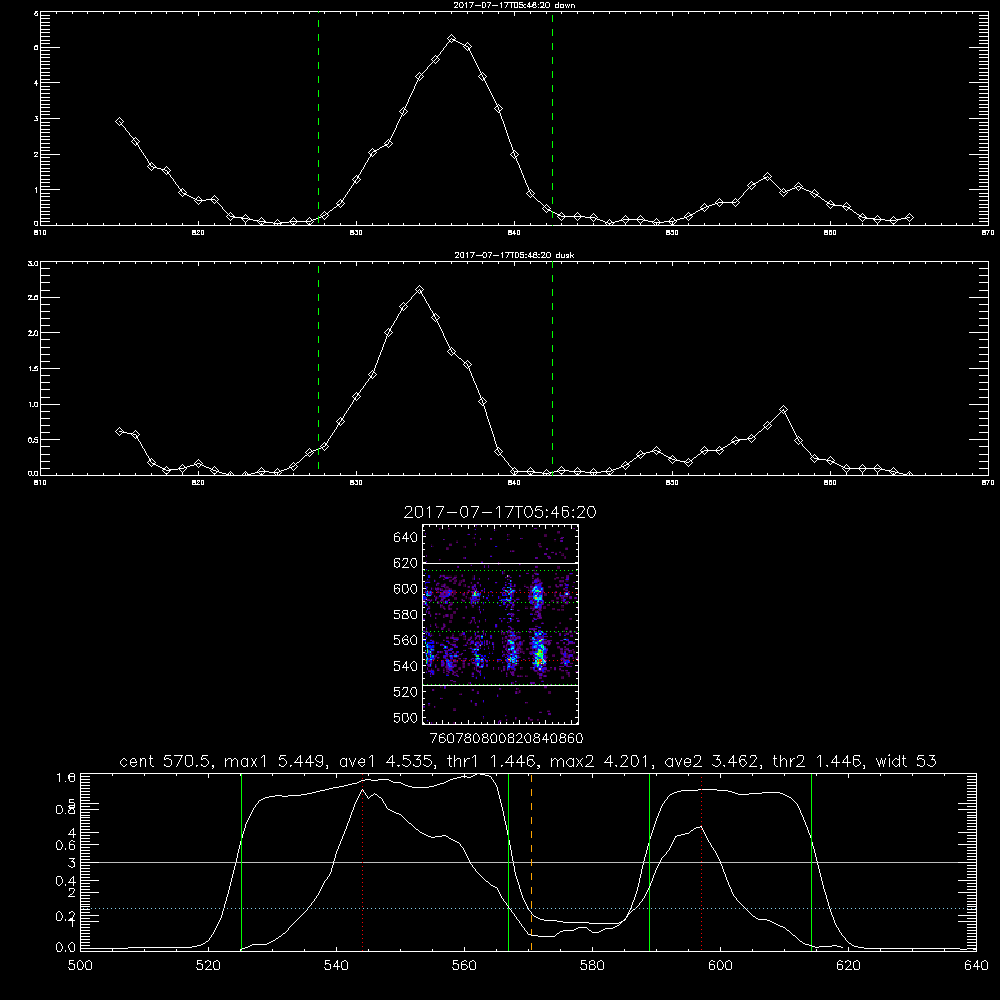Click the x-axis label 640 of the bottom plot
Image resolution: width=1000 pixels, height=1000 pixels.
(976, 966)
